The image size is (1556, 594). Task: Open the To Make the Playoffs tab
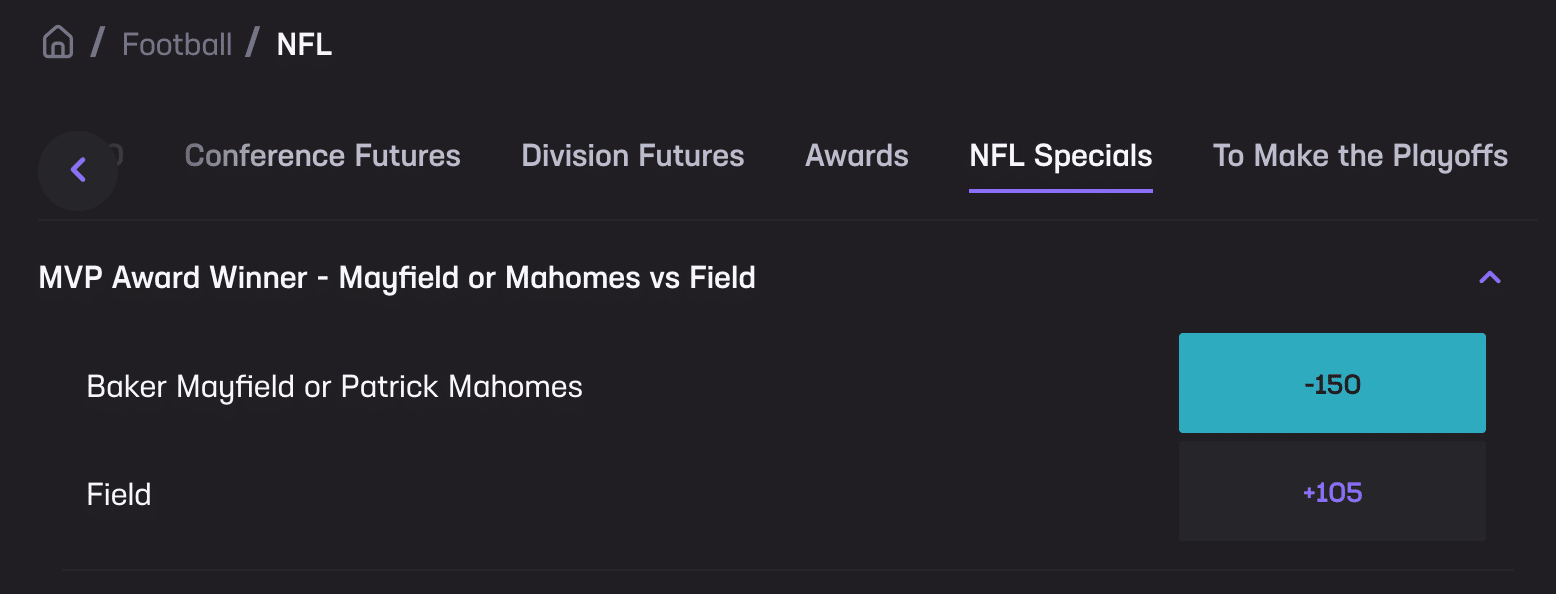1360,155
